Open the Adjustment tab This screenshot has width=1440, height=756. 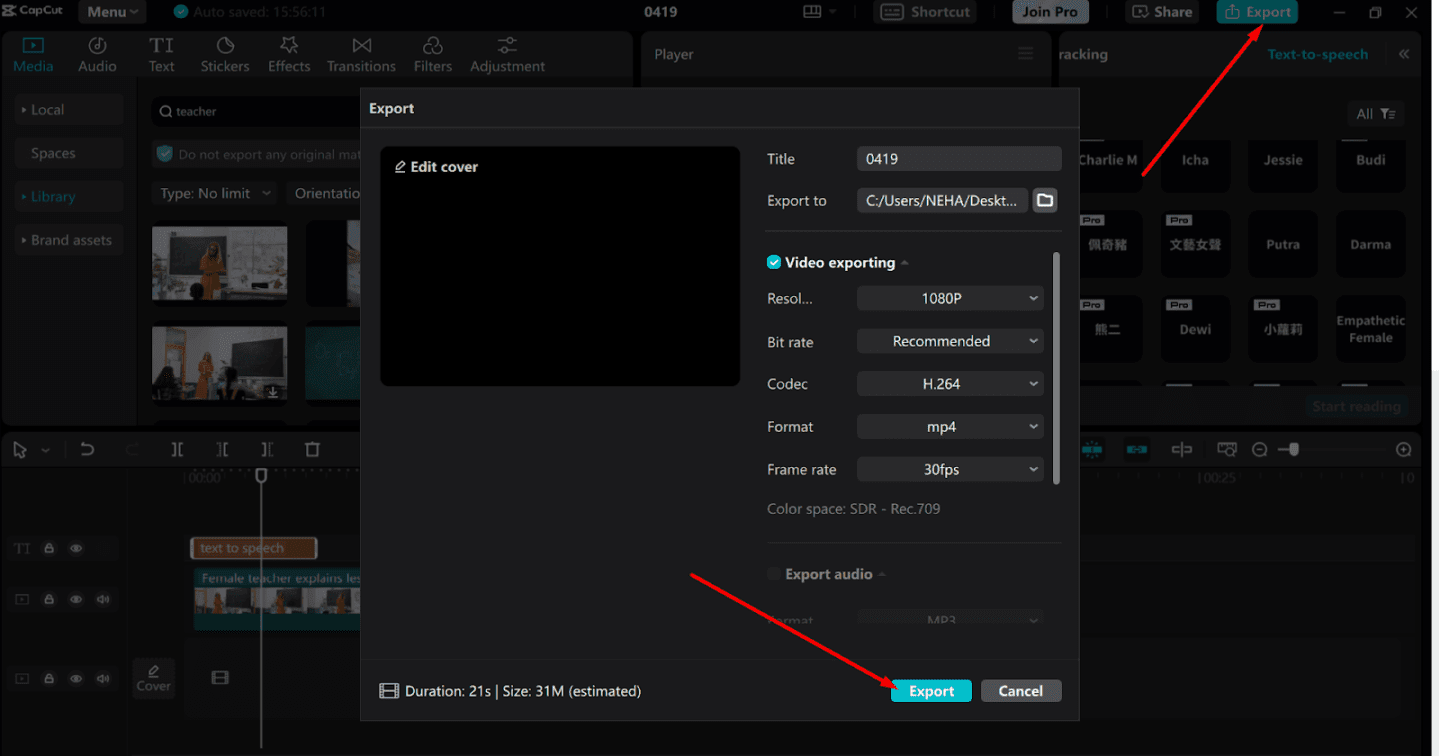tap(508, 55)
